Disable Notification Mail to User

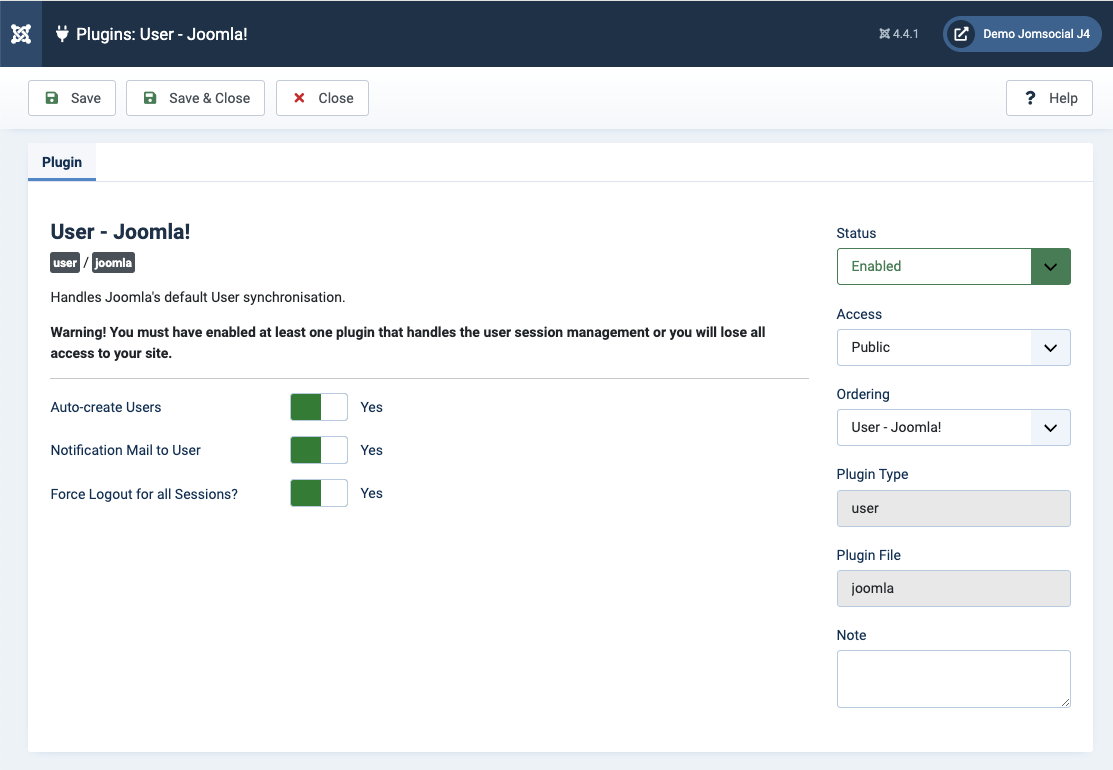coord(319,450)
